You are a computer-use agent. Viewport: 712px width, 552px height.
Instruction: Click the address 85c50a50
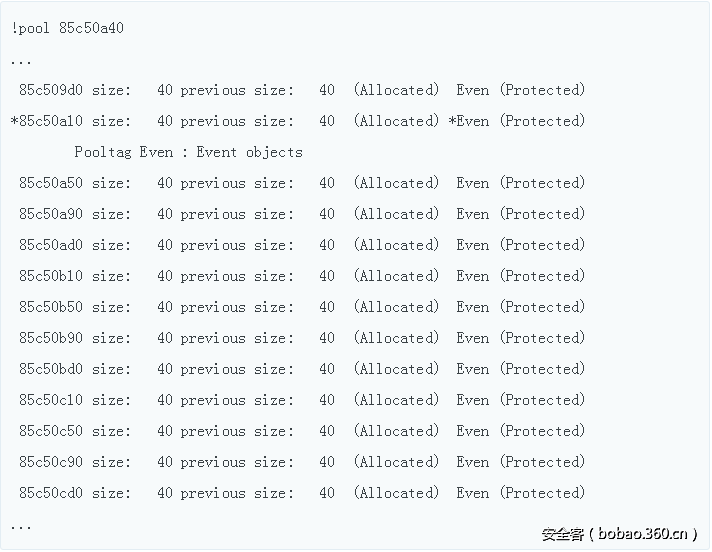pyautogui.click(x=50, y=183)
